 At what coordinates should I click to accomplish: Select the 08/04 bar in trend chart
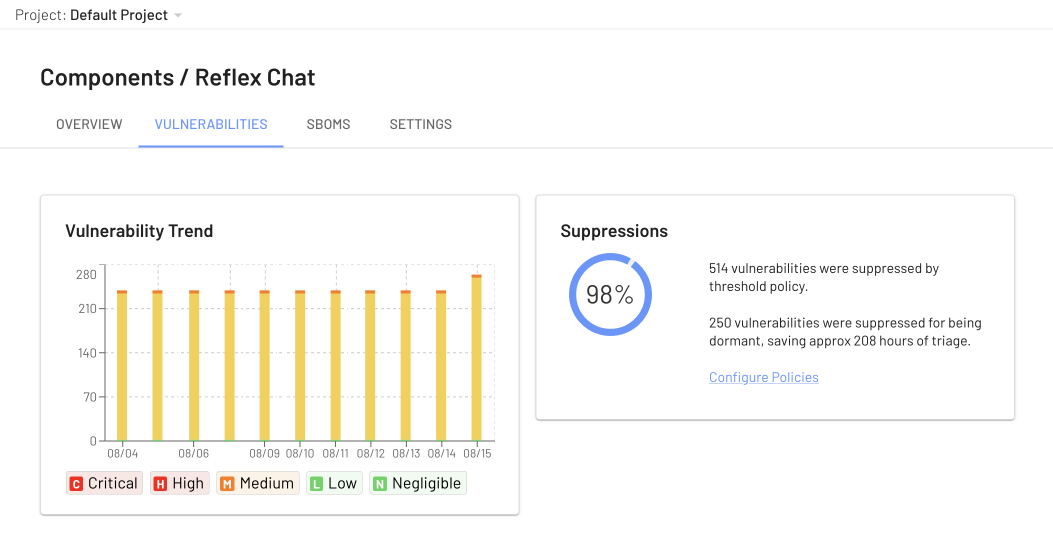[122, 365]
